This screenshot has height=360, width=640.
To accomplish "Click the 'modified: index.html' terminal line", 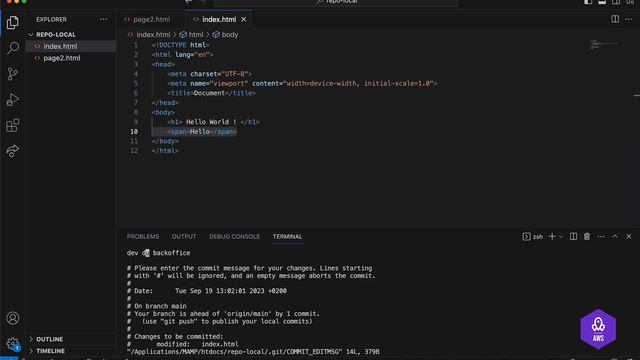I will 182,344.
